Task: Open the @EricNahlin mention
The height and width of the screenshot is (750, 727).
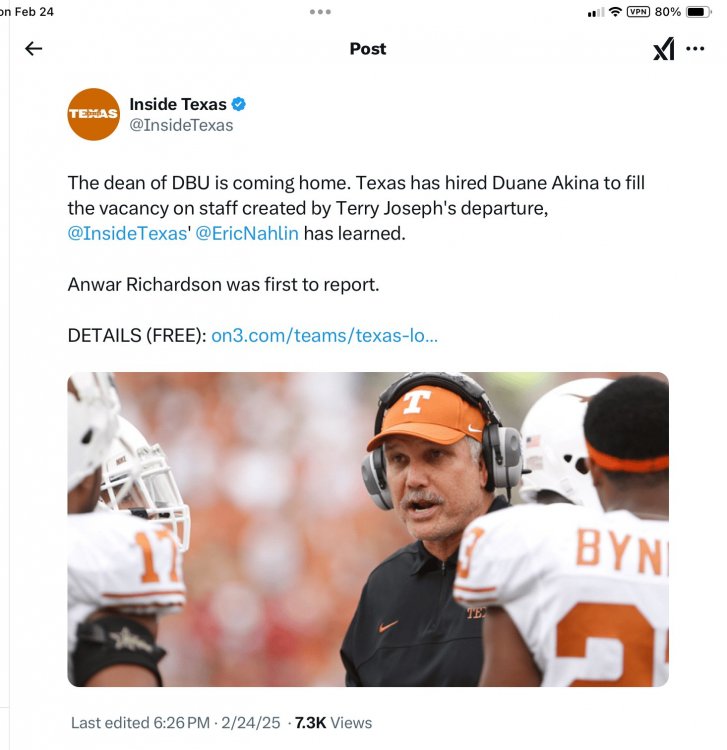Action: [x=247, y=233]
